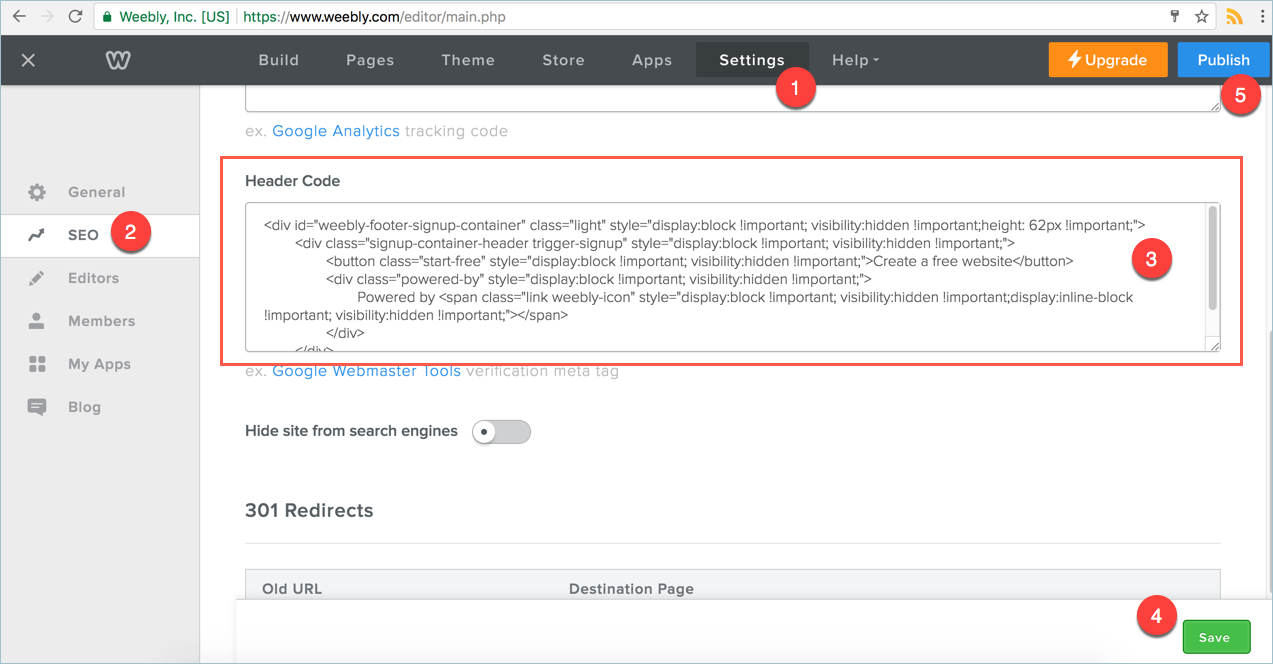Click the blue Publish button
1273x664 pixels.
click(1223, 60)
